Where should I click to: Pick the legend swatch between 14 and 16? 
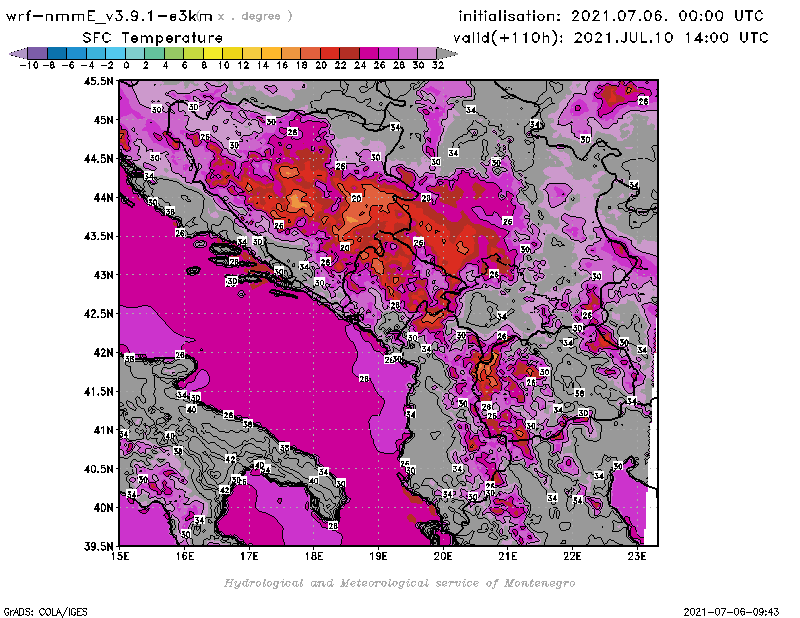coord(271,53)
